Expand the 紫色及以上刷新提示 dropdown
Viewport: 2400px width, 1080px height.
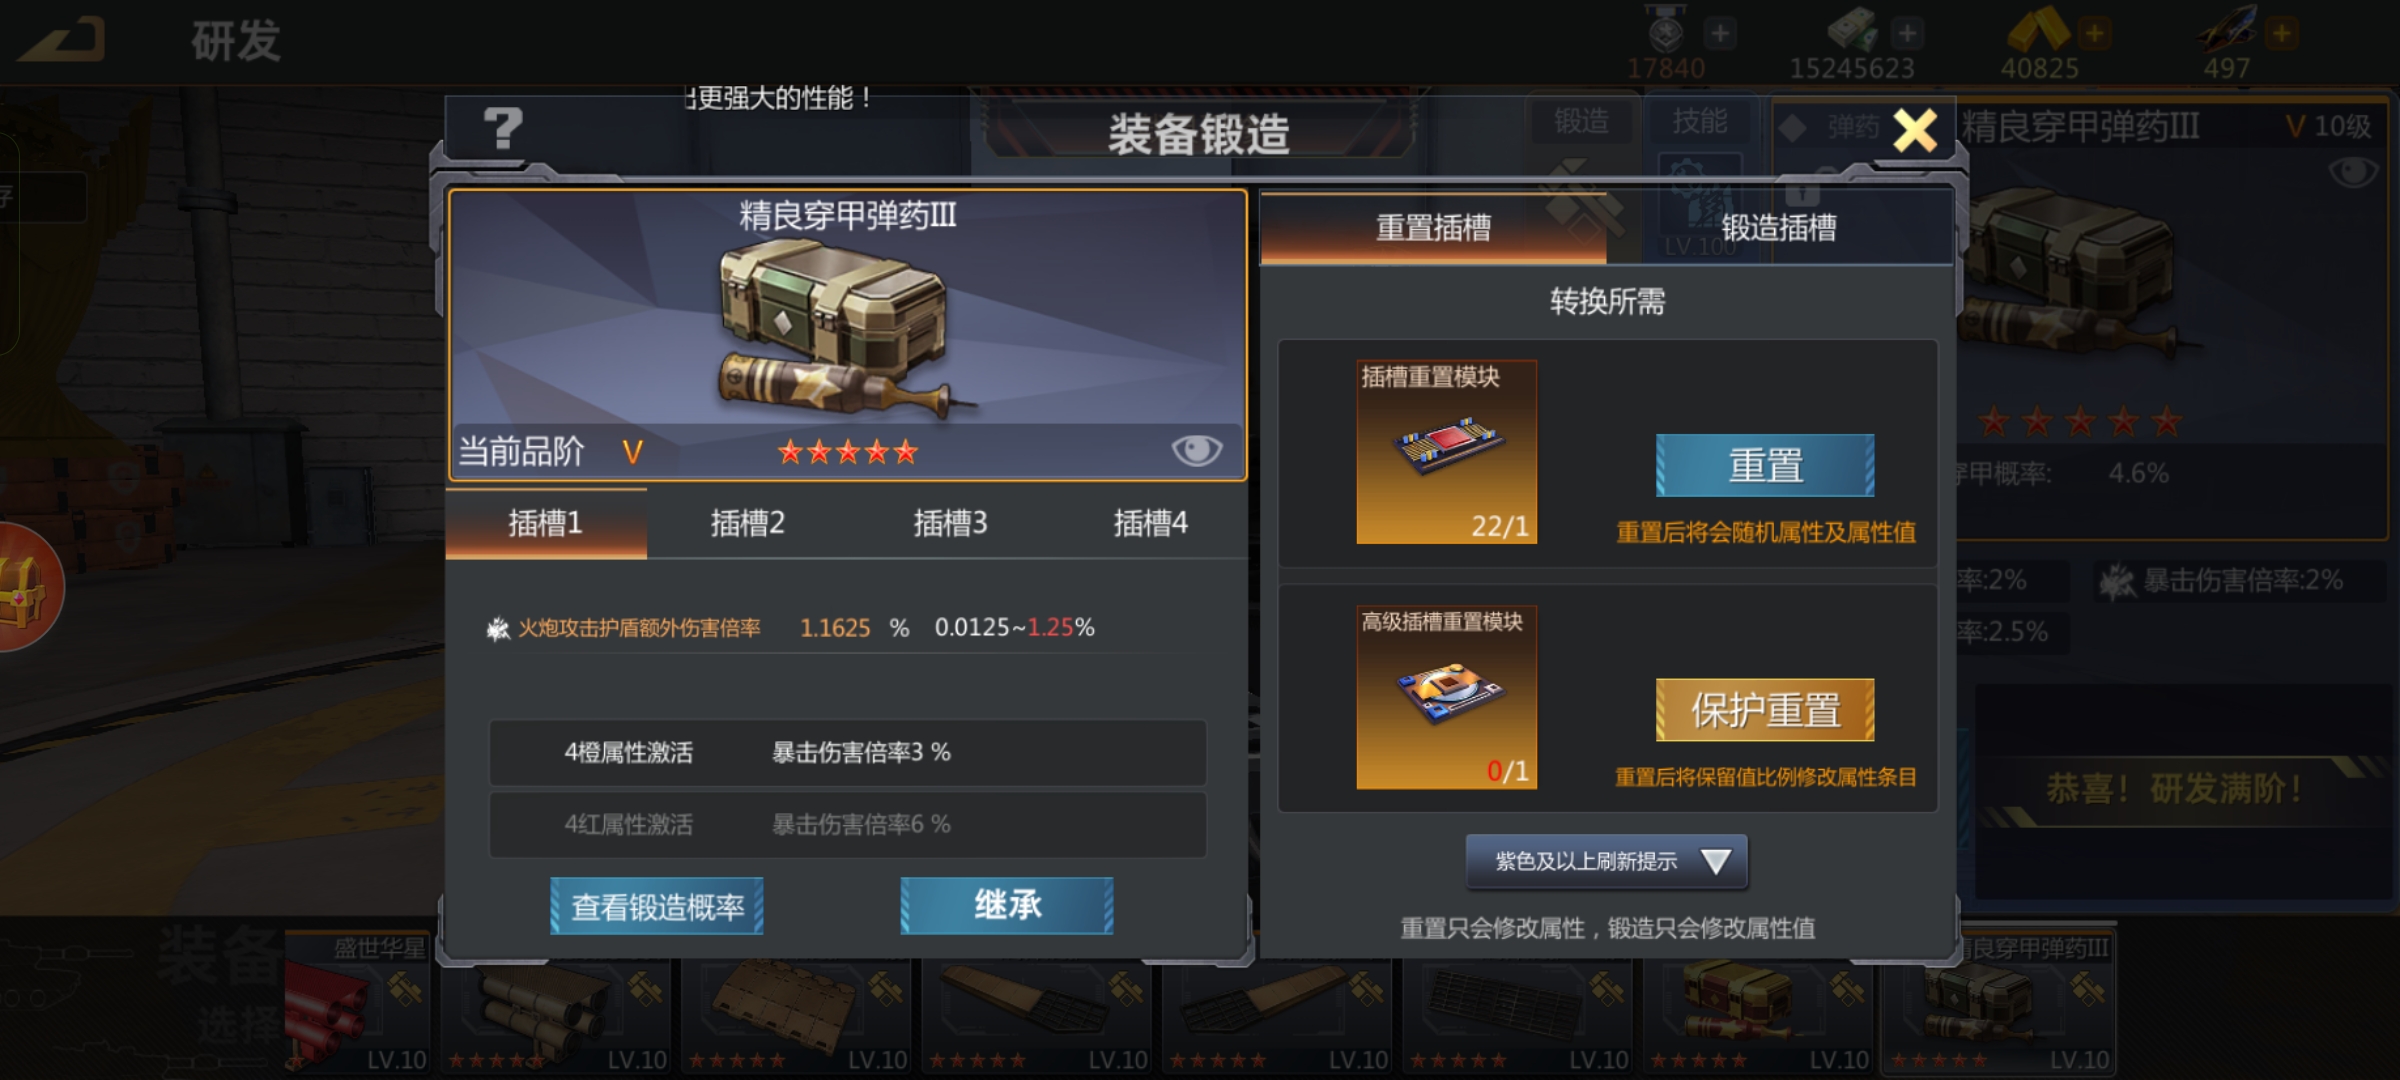[1606, 861]
